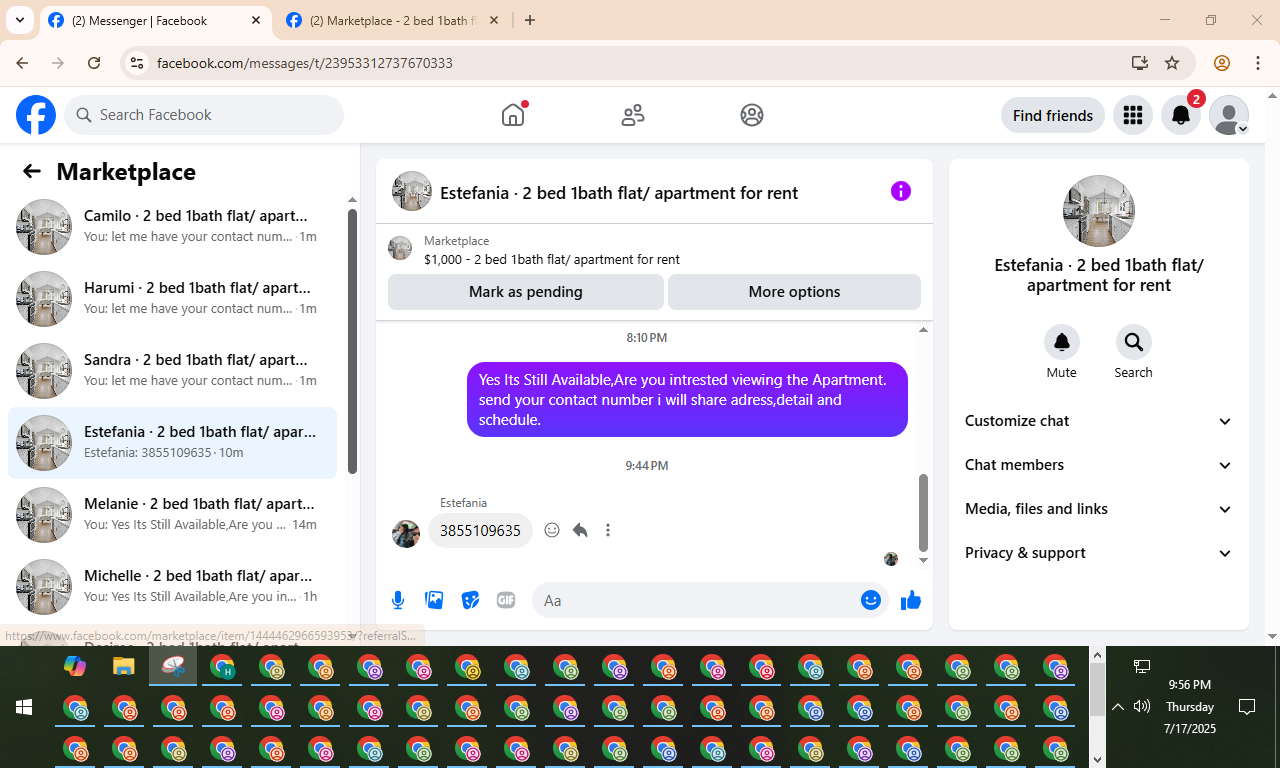
Task: Select the Estefania conversation in the list
Action: click(172, 443)
